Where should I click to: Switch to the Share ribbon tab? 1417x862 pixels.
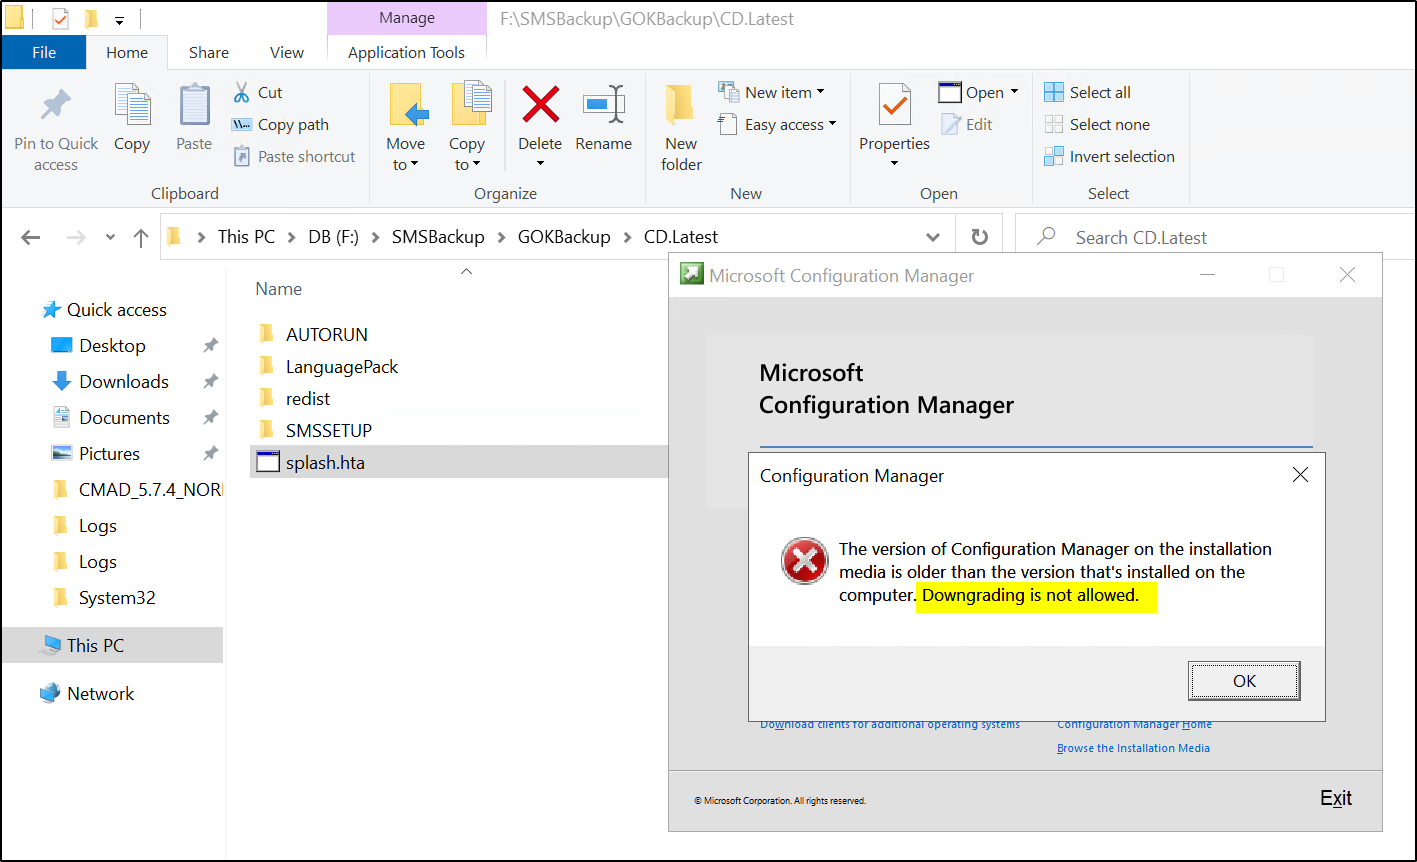(209, 52)
